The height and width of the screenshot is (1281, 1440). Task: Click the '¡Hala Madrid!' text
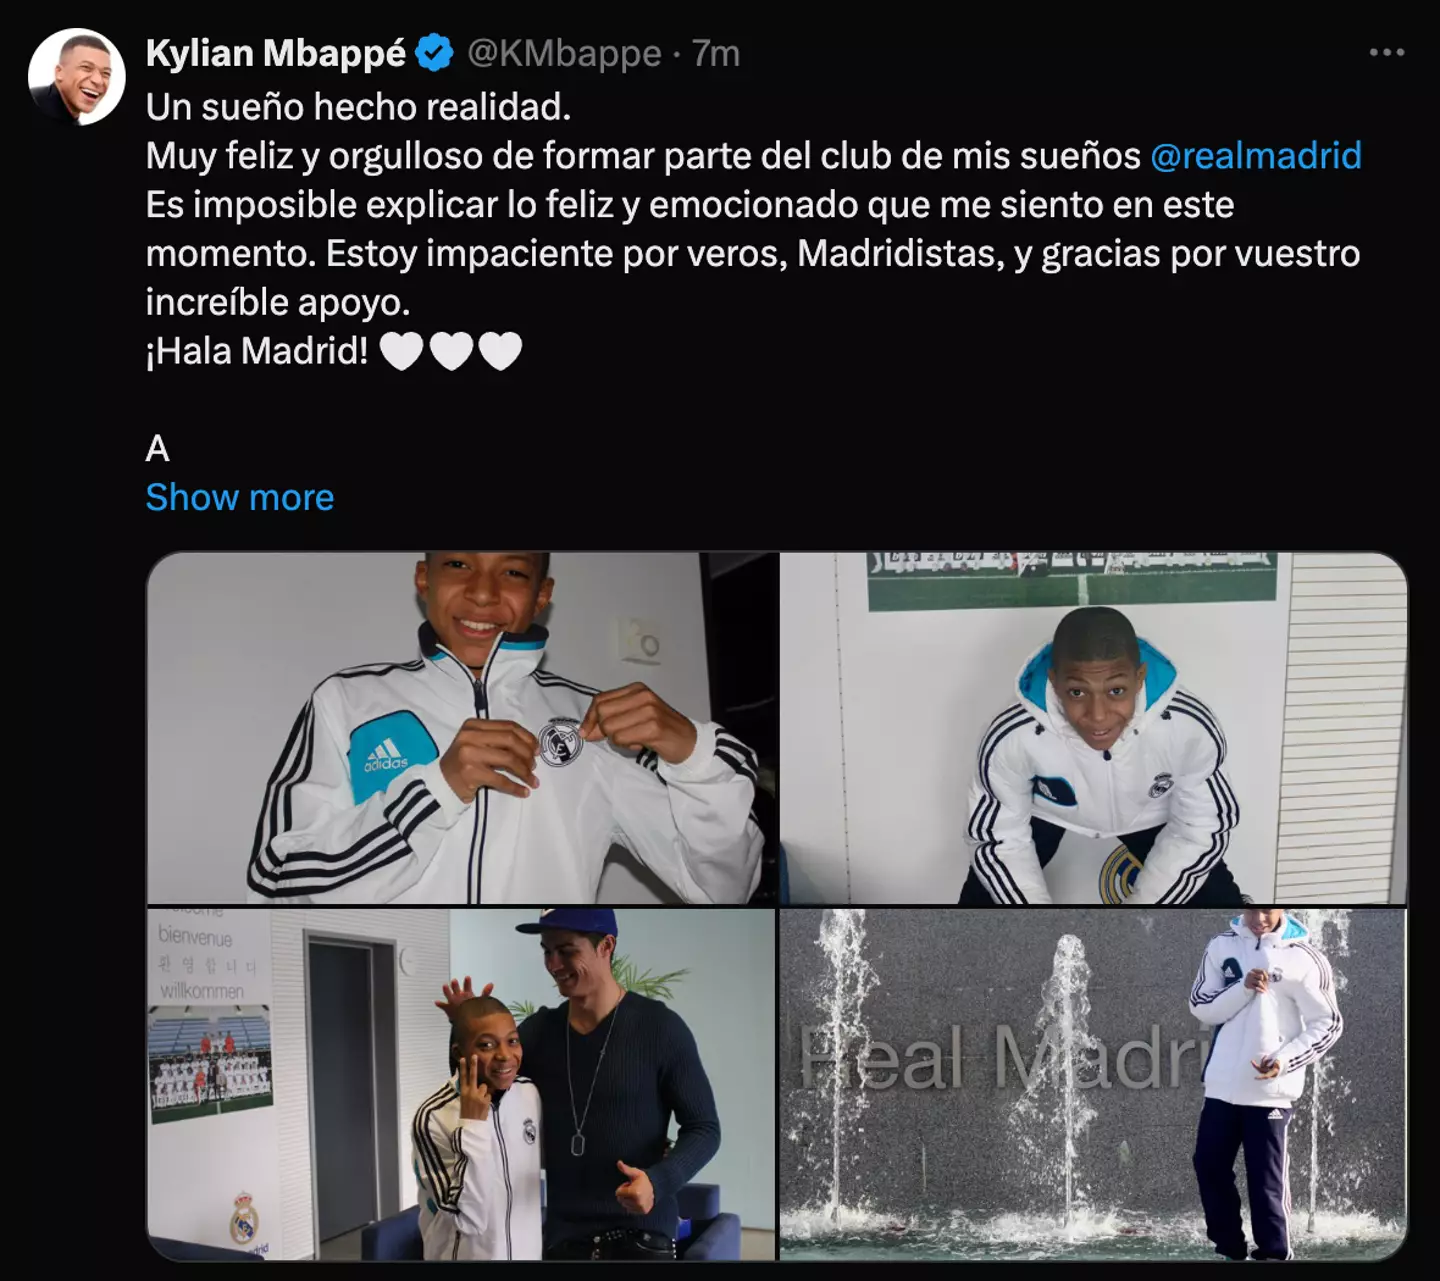pos(257,351)
